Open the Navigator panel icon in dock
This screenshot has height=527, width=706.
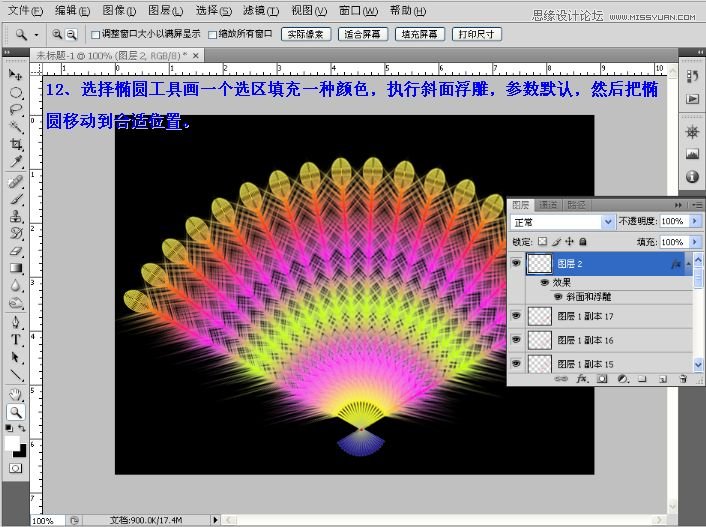pyautogui.click(x=692, y=132)
